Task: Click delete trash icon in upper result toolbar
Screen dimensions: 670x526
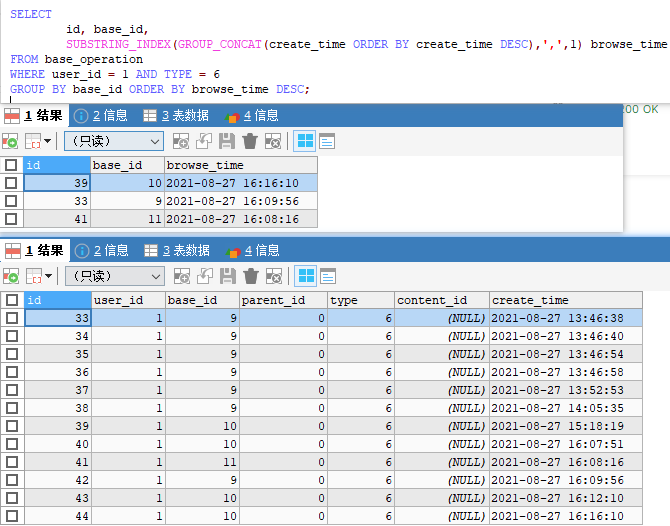Action: tap(250, 141)
